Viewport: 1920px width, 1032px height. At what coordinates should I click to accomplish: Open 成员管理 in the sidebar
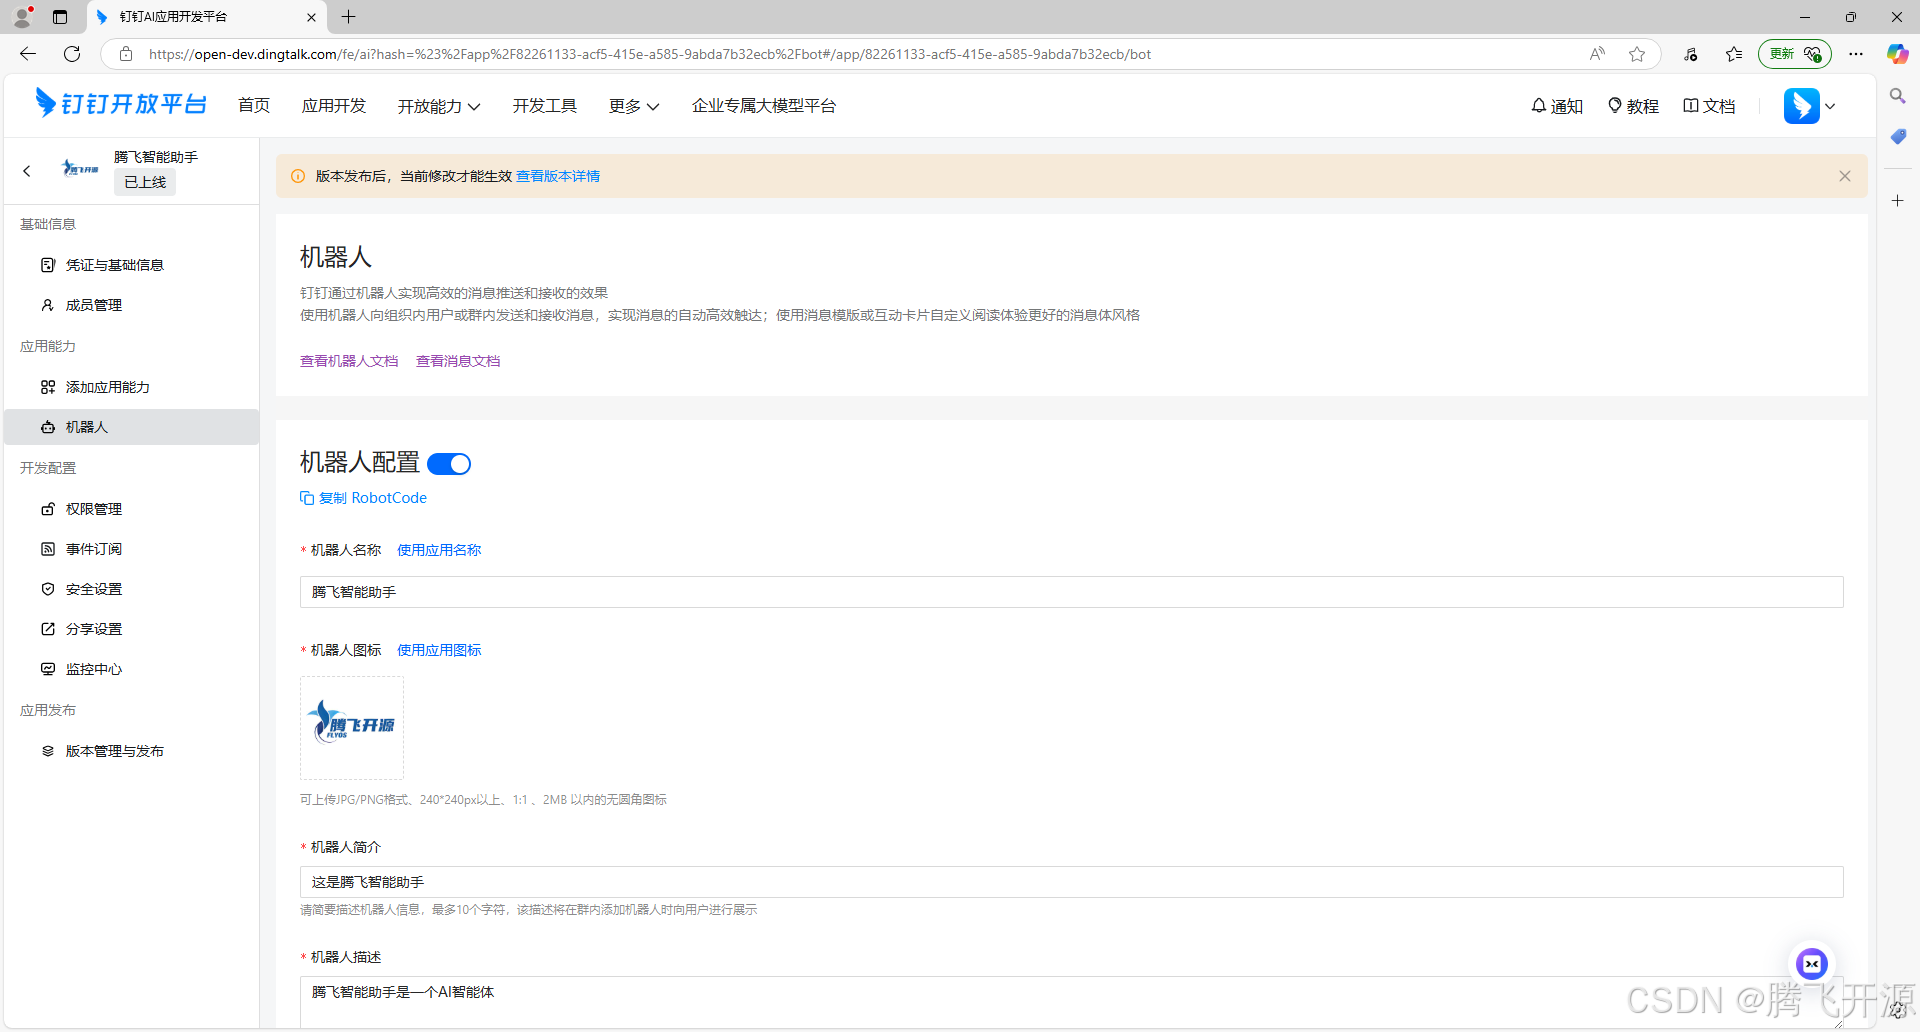(x=131, y=305)
